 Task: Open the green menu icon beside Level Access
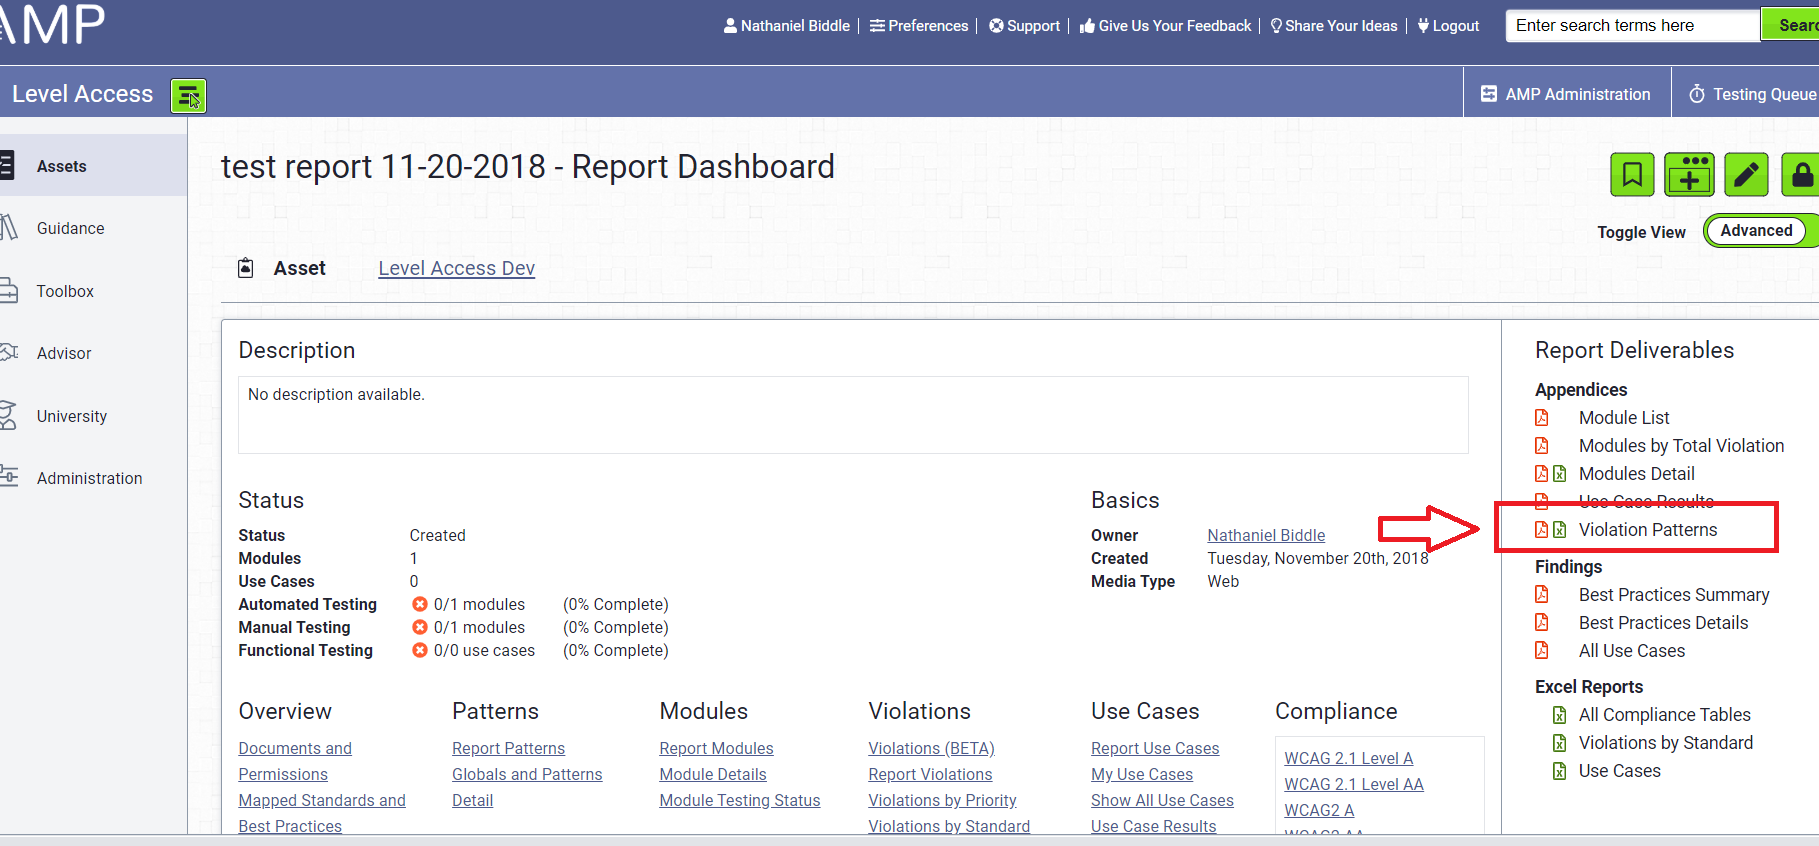coord(188,95)
